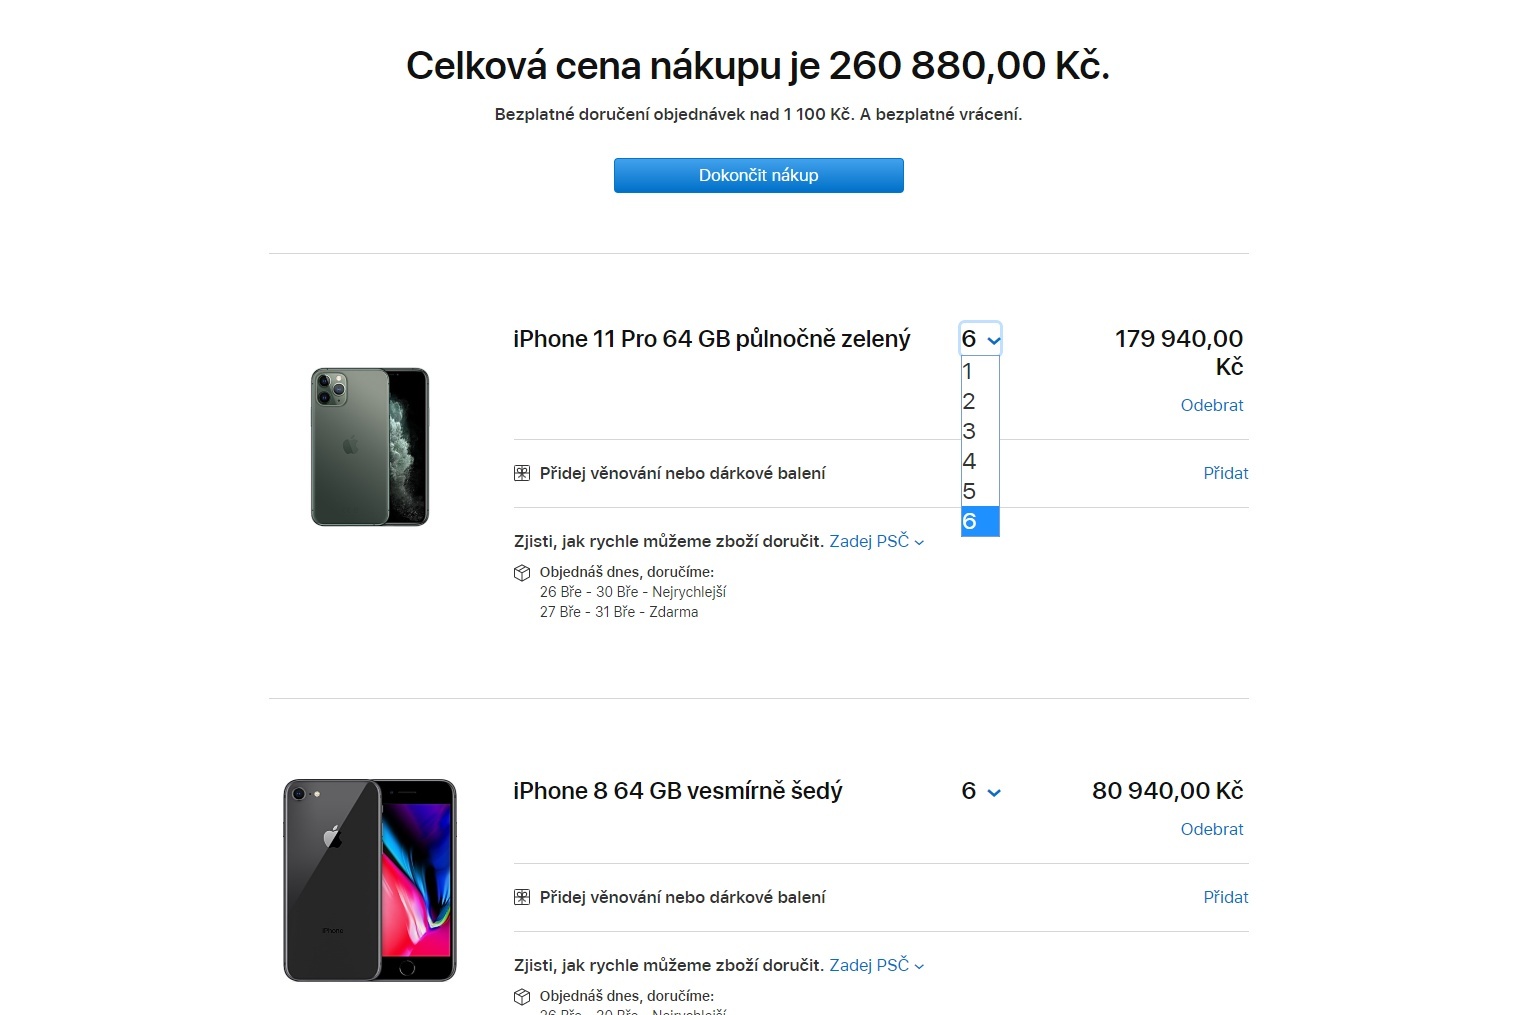Image resolution: width=1523 pixels, height=1015 pixels.
Task: Open the iPhone 11 Pro product thumbnail
Action: (x=369, y=447)
